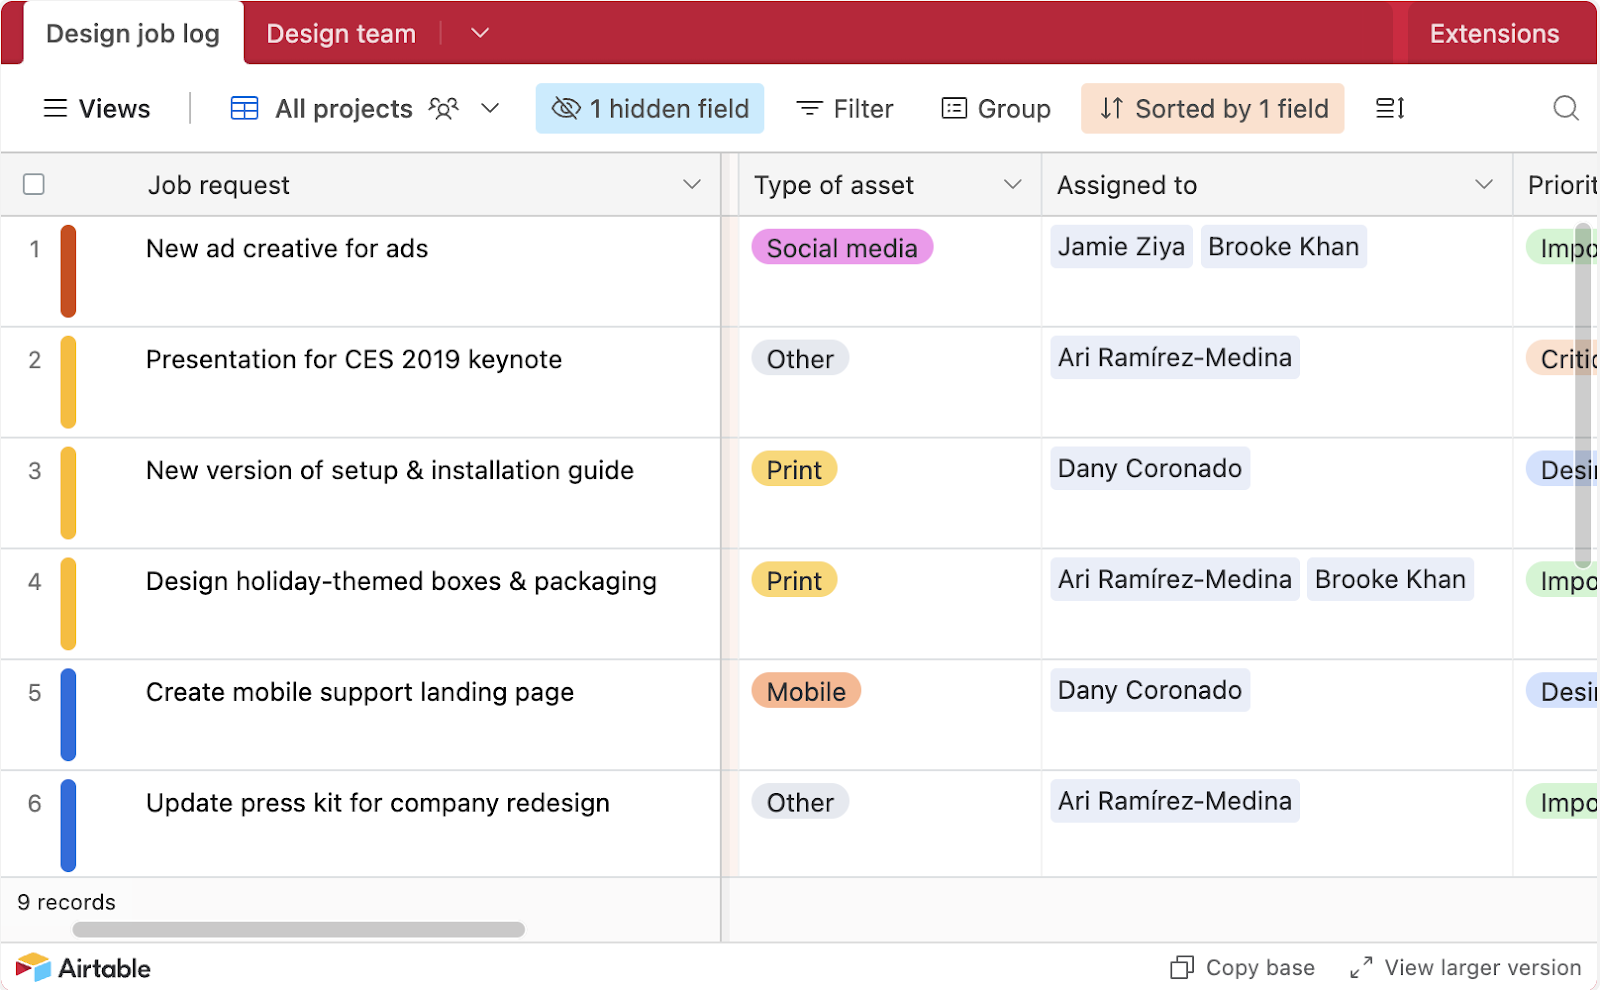The image size is (1600, 990).
Task: Open the Job request column dropdown
Action: (690, 184)
